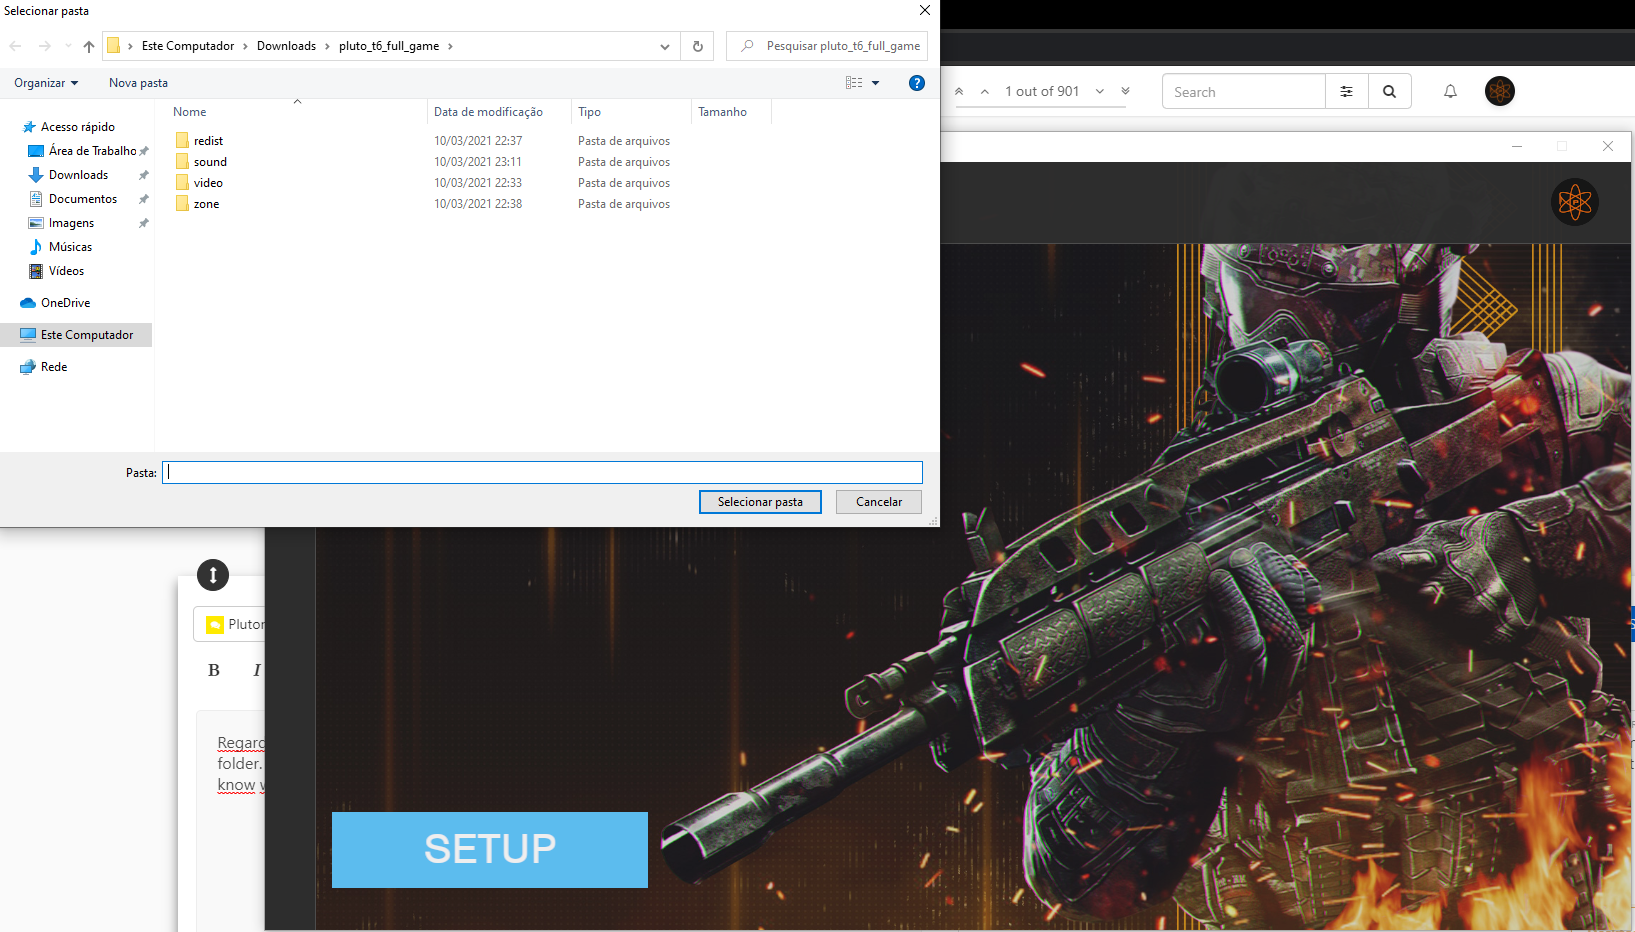Viewport: 1635px width, 932px height.
Task: Click forum Search input field
Action: (1243, 91)
